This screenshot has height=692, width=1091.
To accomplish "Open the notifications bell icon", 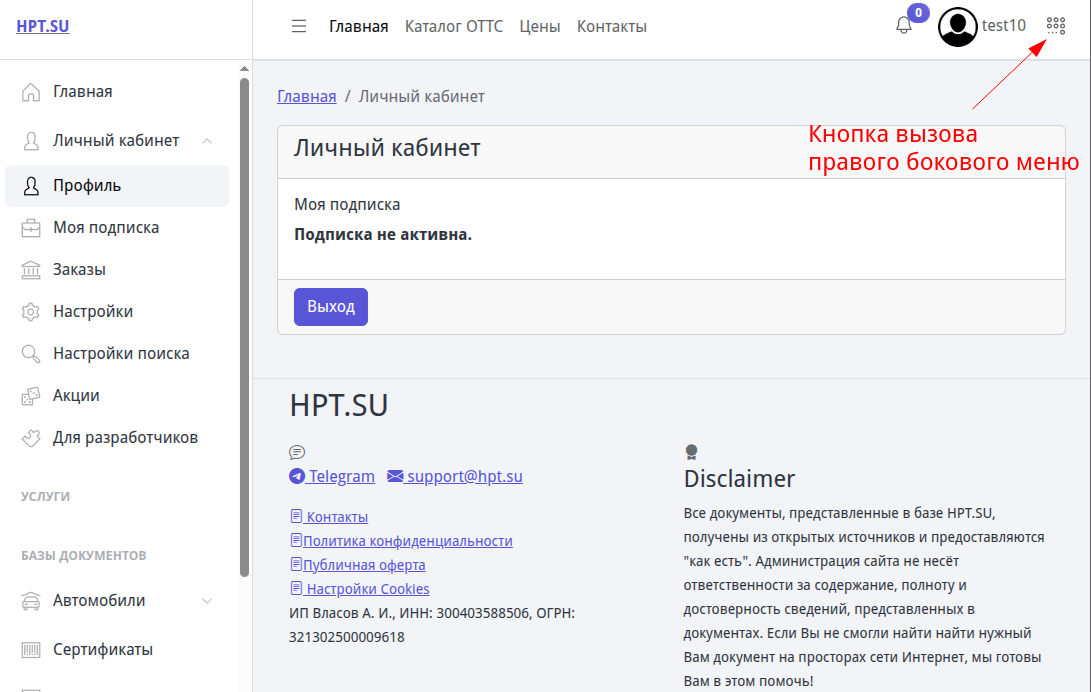I will click(x=904, y=27).
